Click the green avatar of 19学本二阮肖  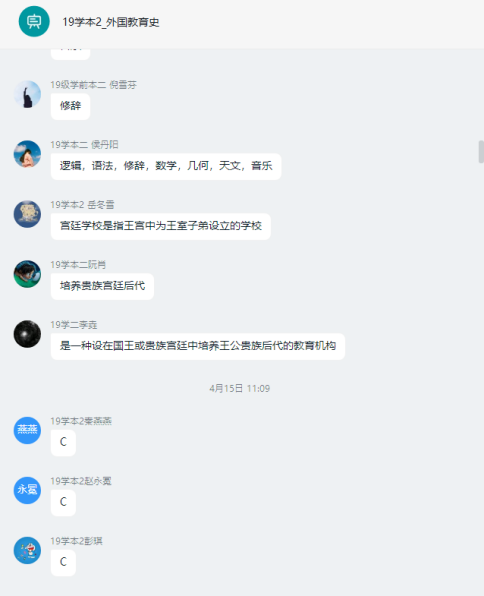[x=27, y=274]
